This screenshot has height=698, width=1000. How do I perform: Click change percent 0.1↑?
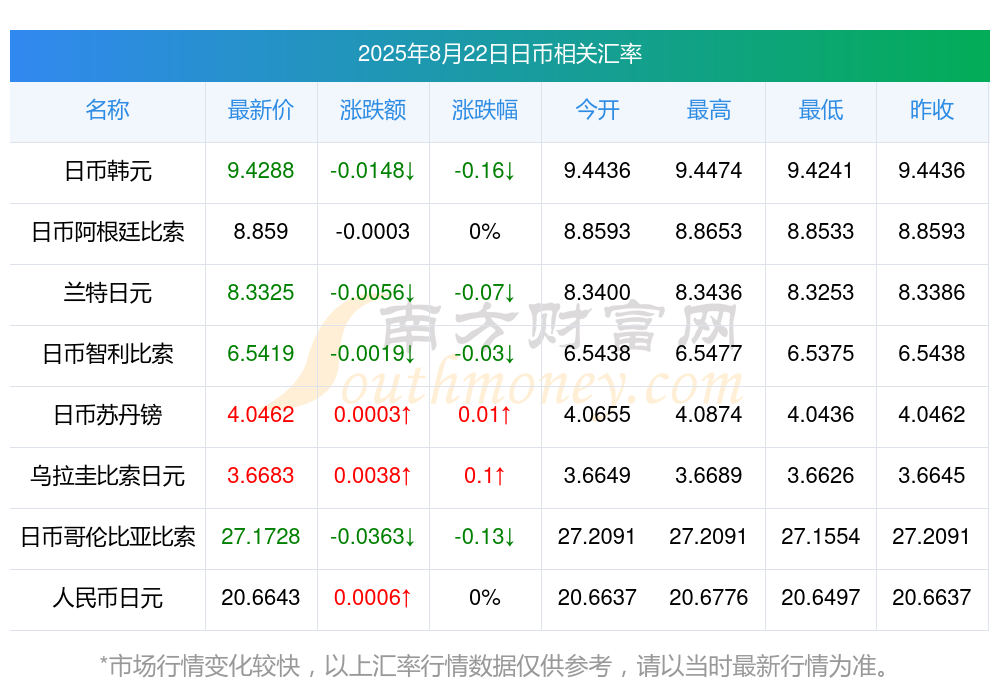pyautogui.click(x=485, y=475)
